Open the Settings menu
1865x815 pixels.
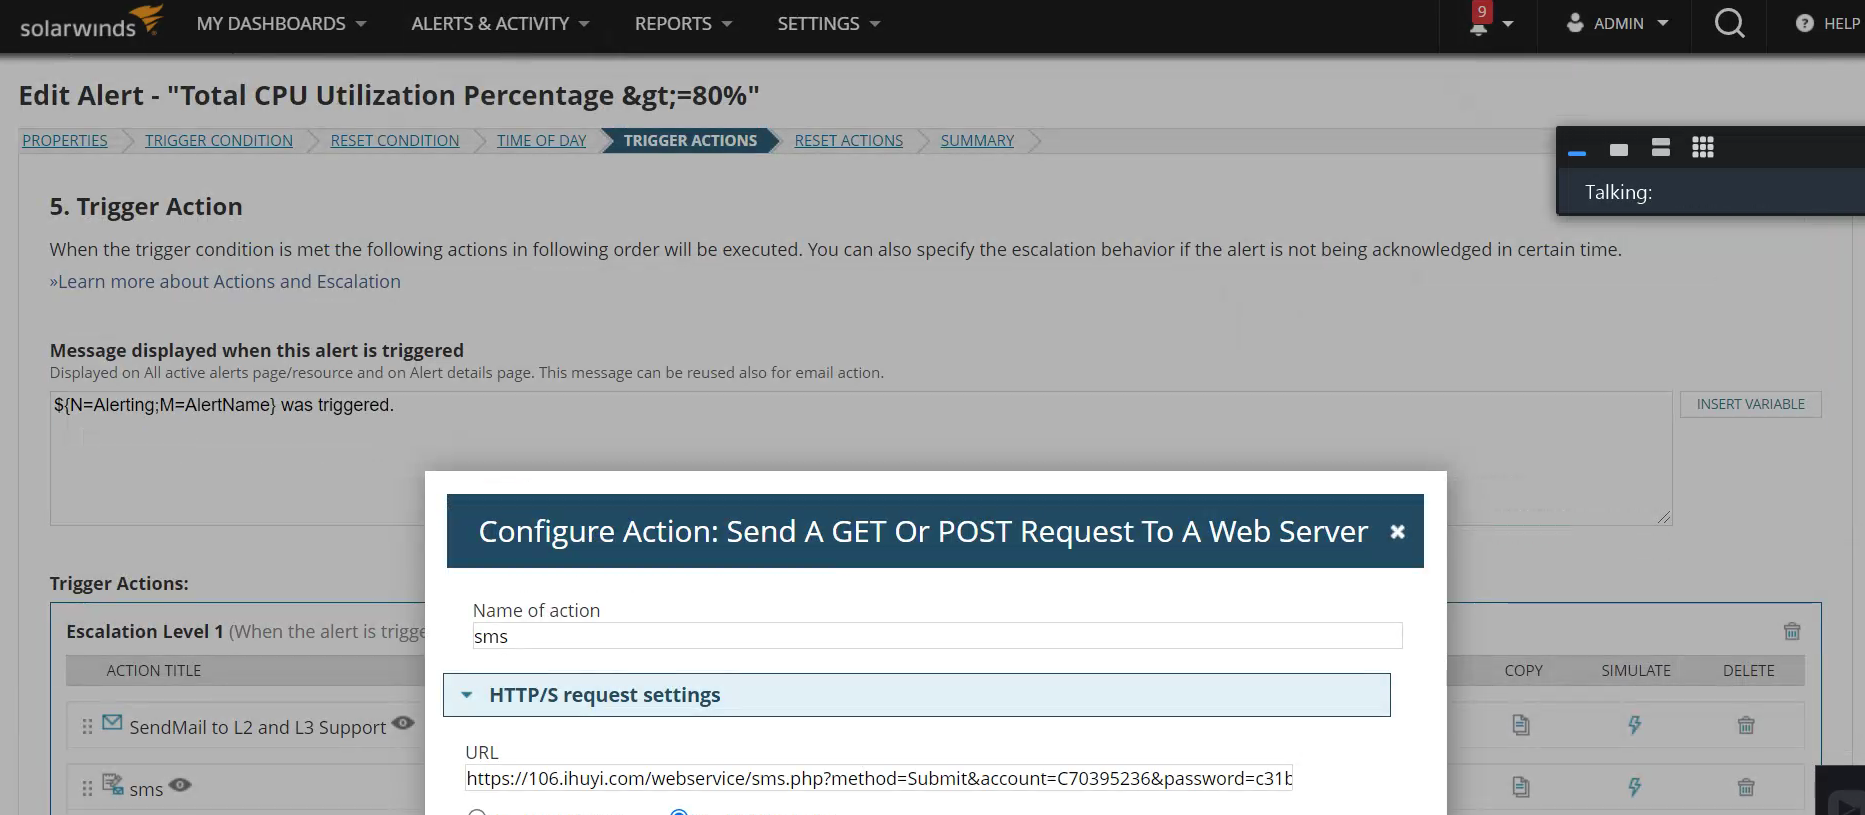pos(828,24)
